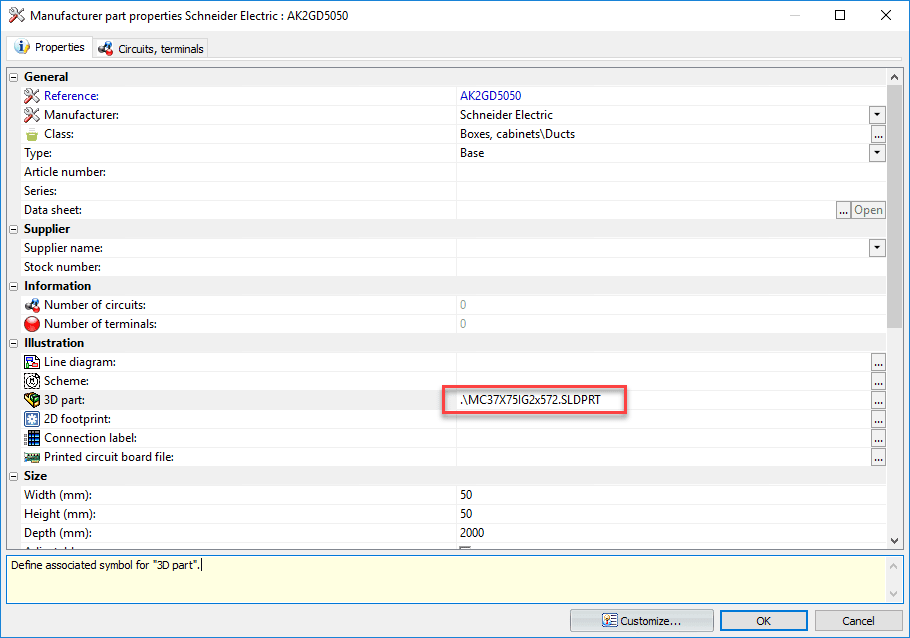Click the Base type value
The height and width of the screenshot is (638, 910).
click(x=472, y=153)
